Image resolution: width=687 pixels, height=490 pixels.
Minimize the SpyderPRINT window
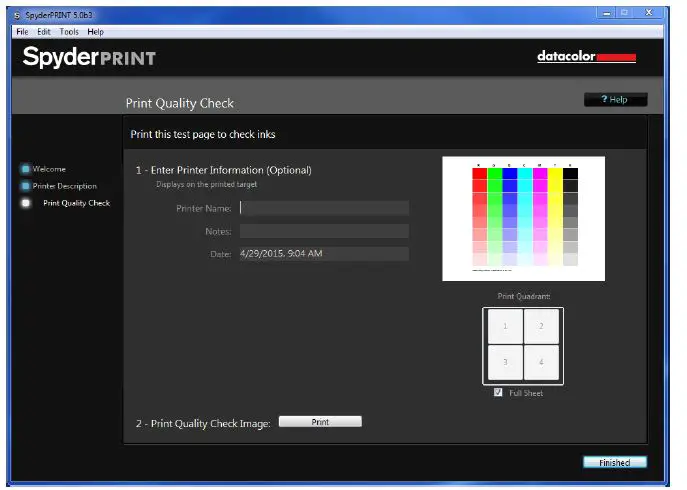[x=607, y=13]
